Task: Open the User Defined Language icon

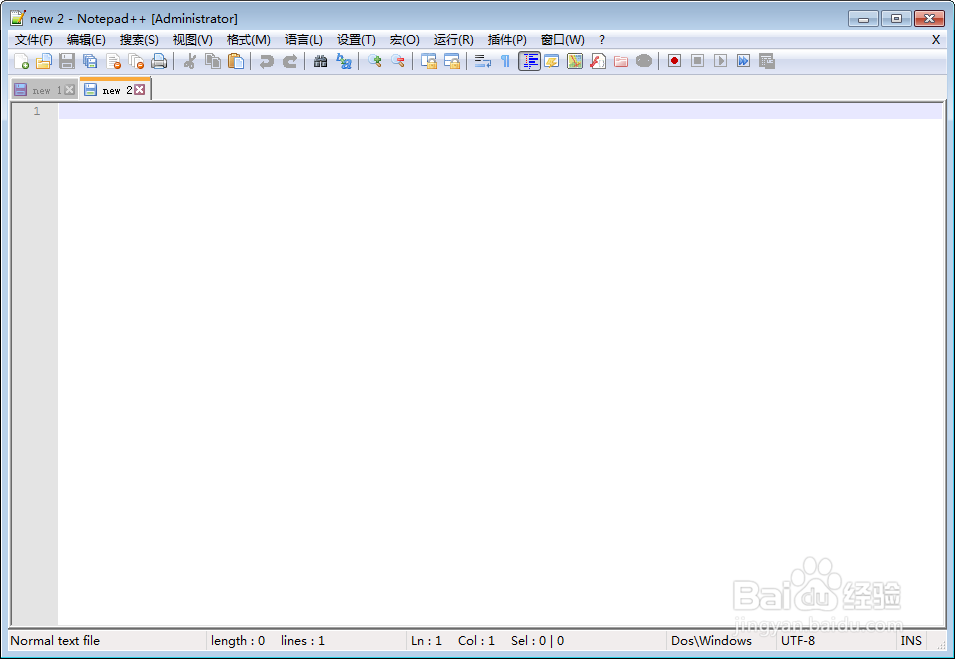Action: [x=552, y=61]
